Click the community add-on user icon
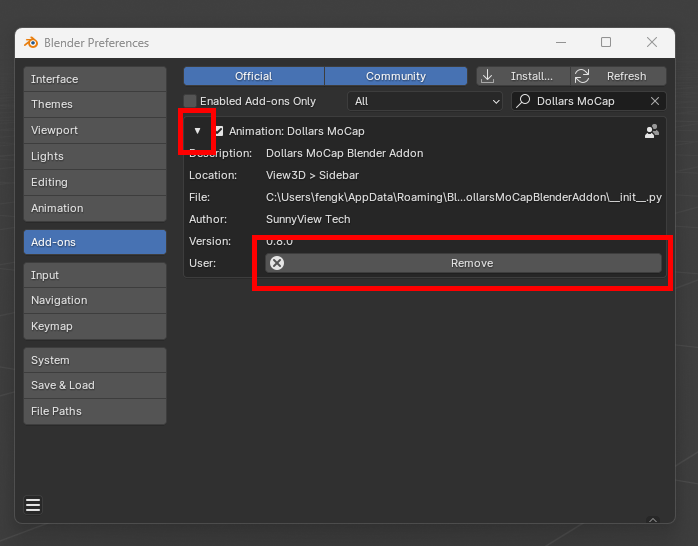The image size is (698, 546). coord(652,131)
